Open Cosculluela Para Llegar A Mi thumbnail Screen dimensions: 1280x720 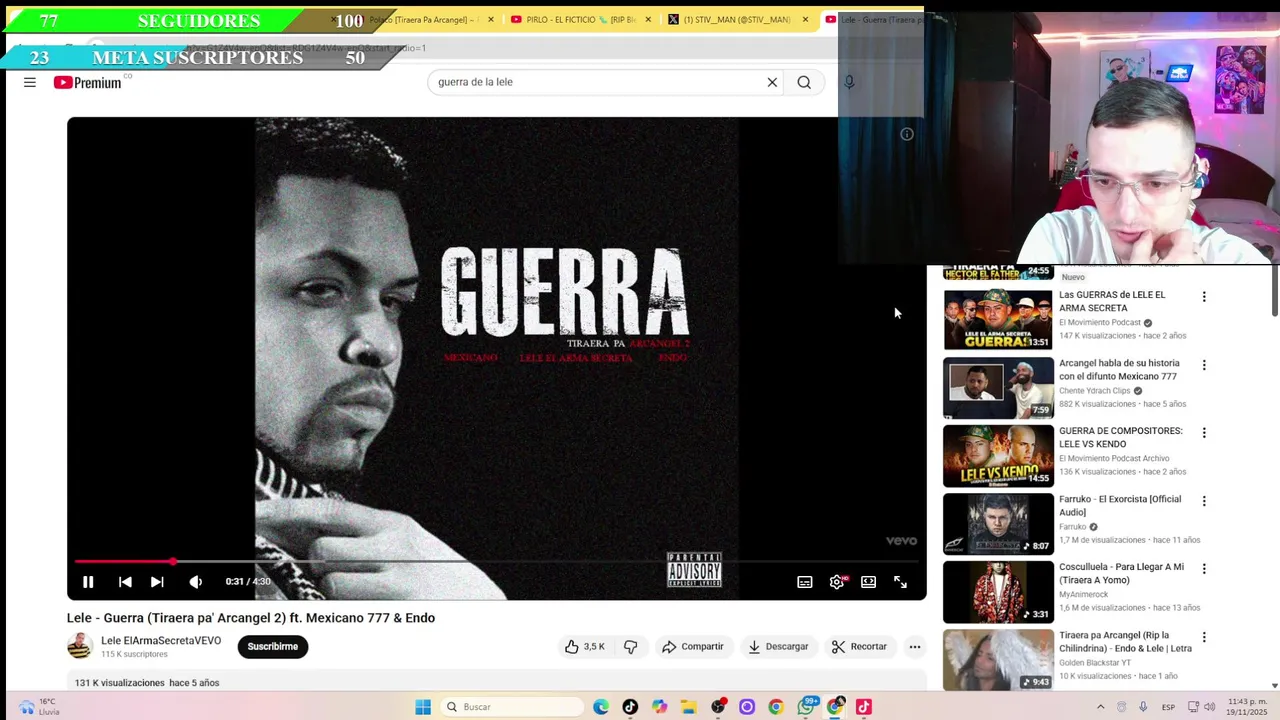(998, 591)
